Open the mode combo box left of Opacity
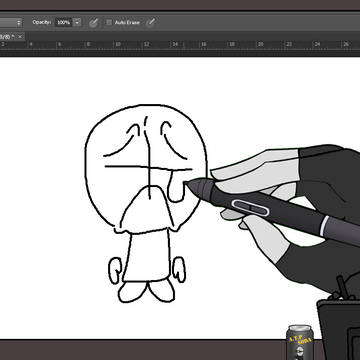This screenshot has height=360, width=360. pos(11,23)
